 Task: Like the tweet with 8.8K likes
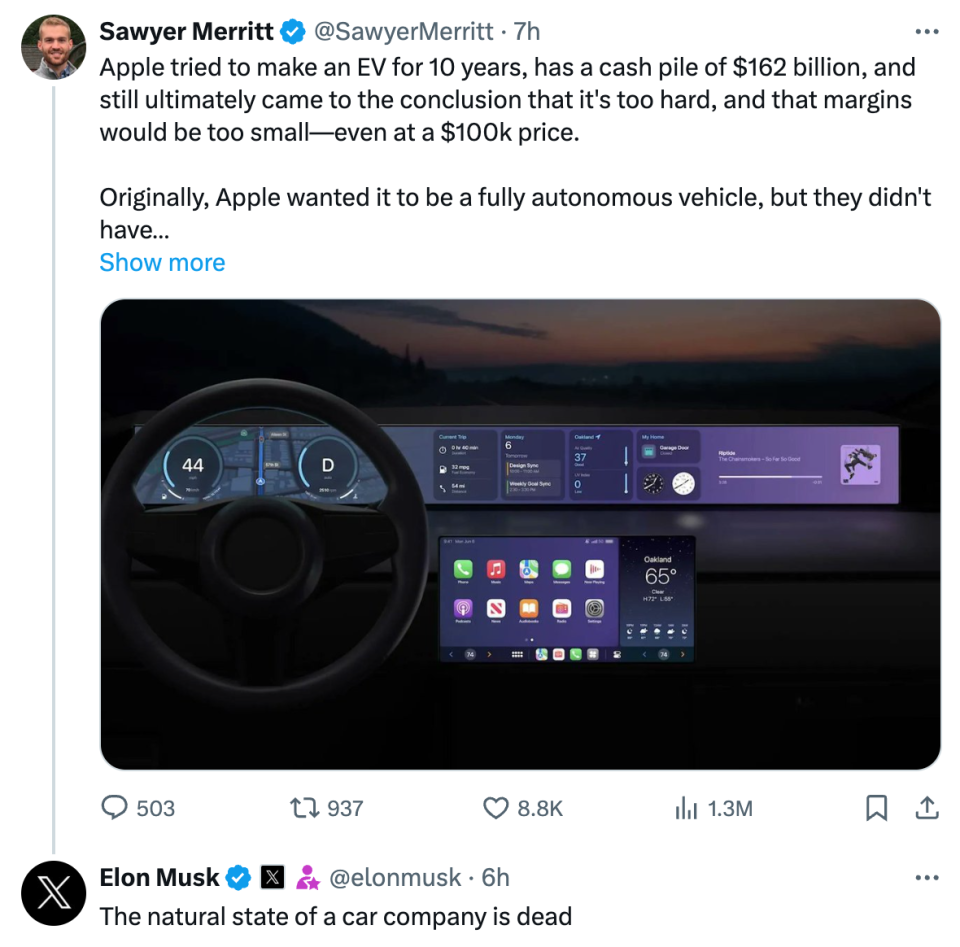[x=496, y=808]
